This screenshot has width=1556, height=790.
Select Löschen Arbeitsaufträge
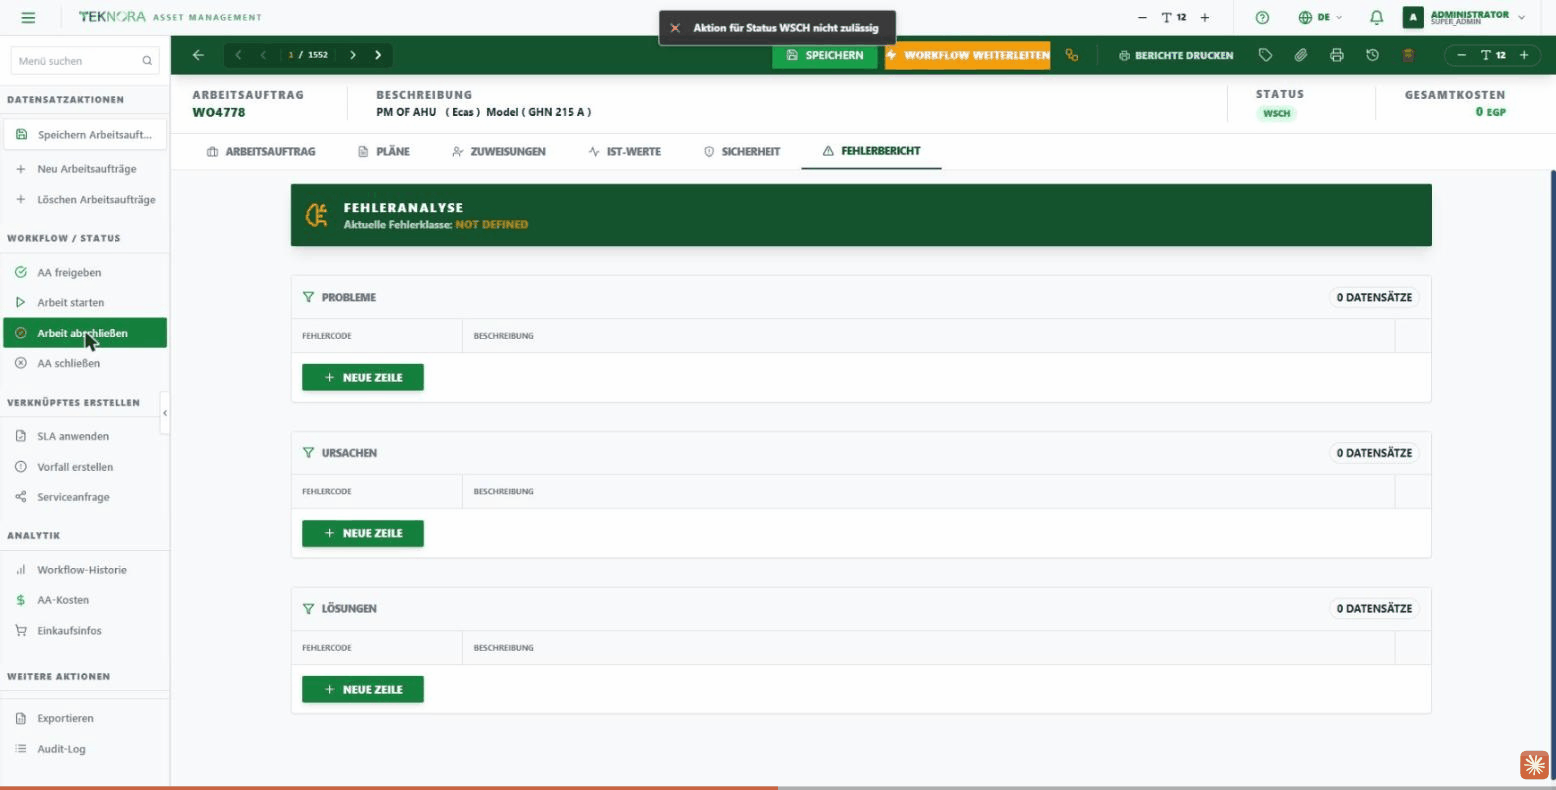coord(85,199)
